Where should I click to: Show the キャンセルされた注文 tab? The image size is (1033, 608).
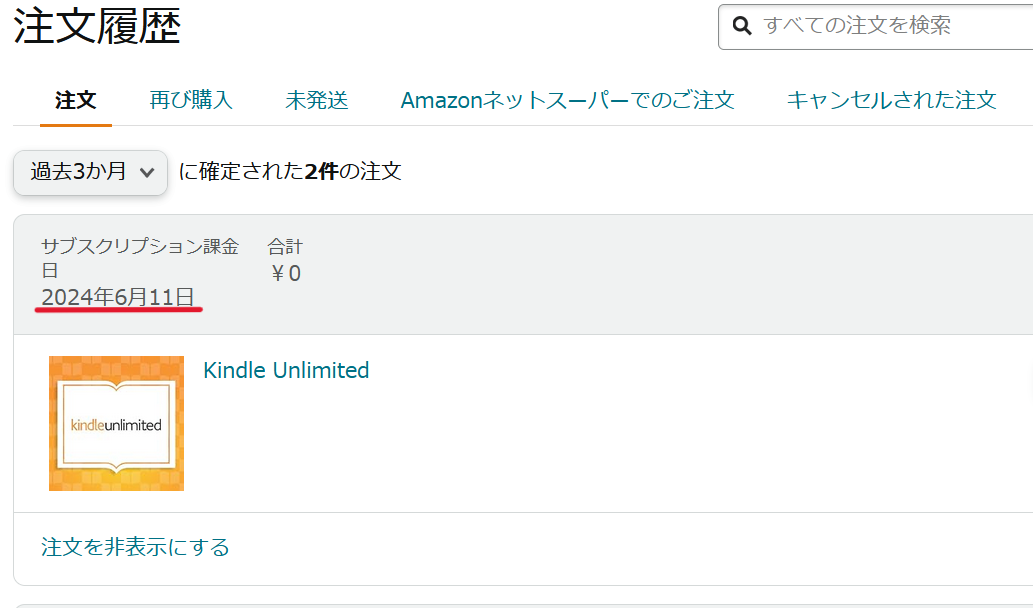[891, 100]
